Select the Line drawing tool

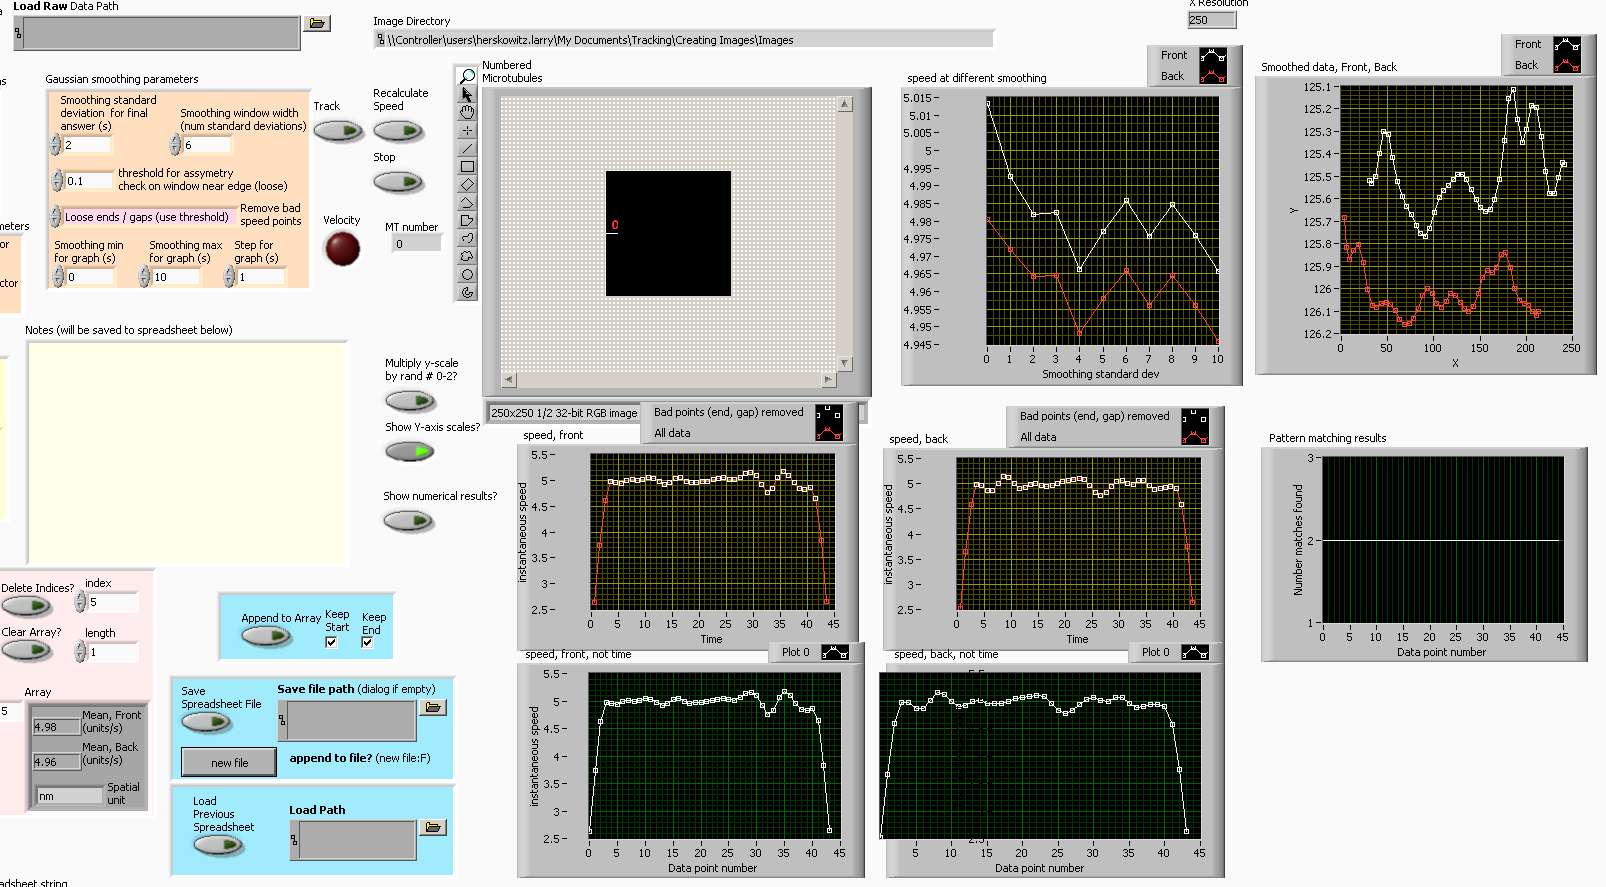coord(467,148)
